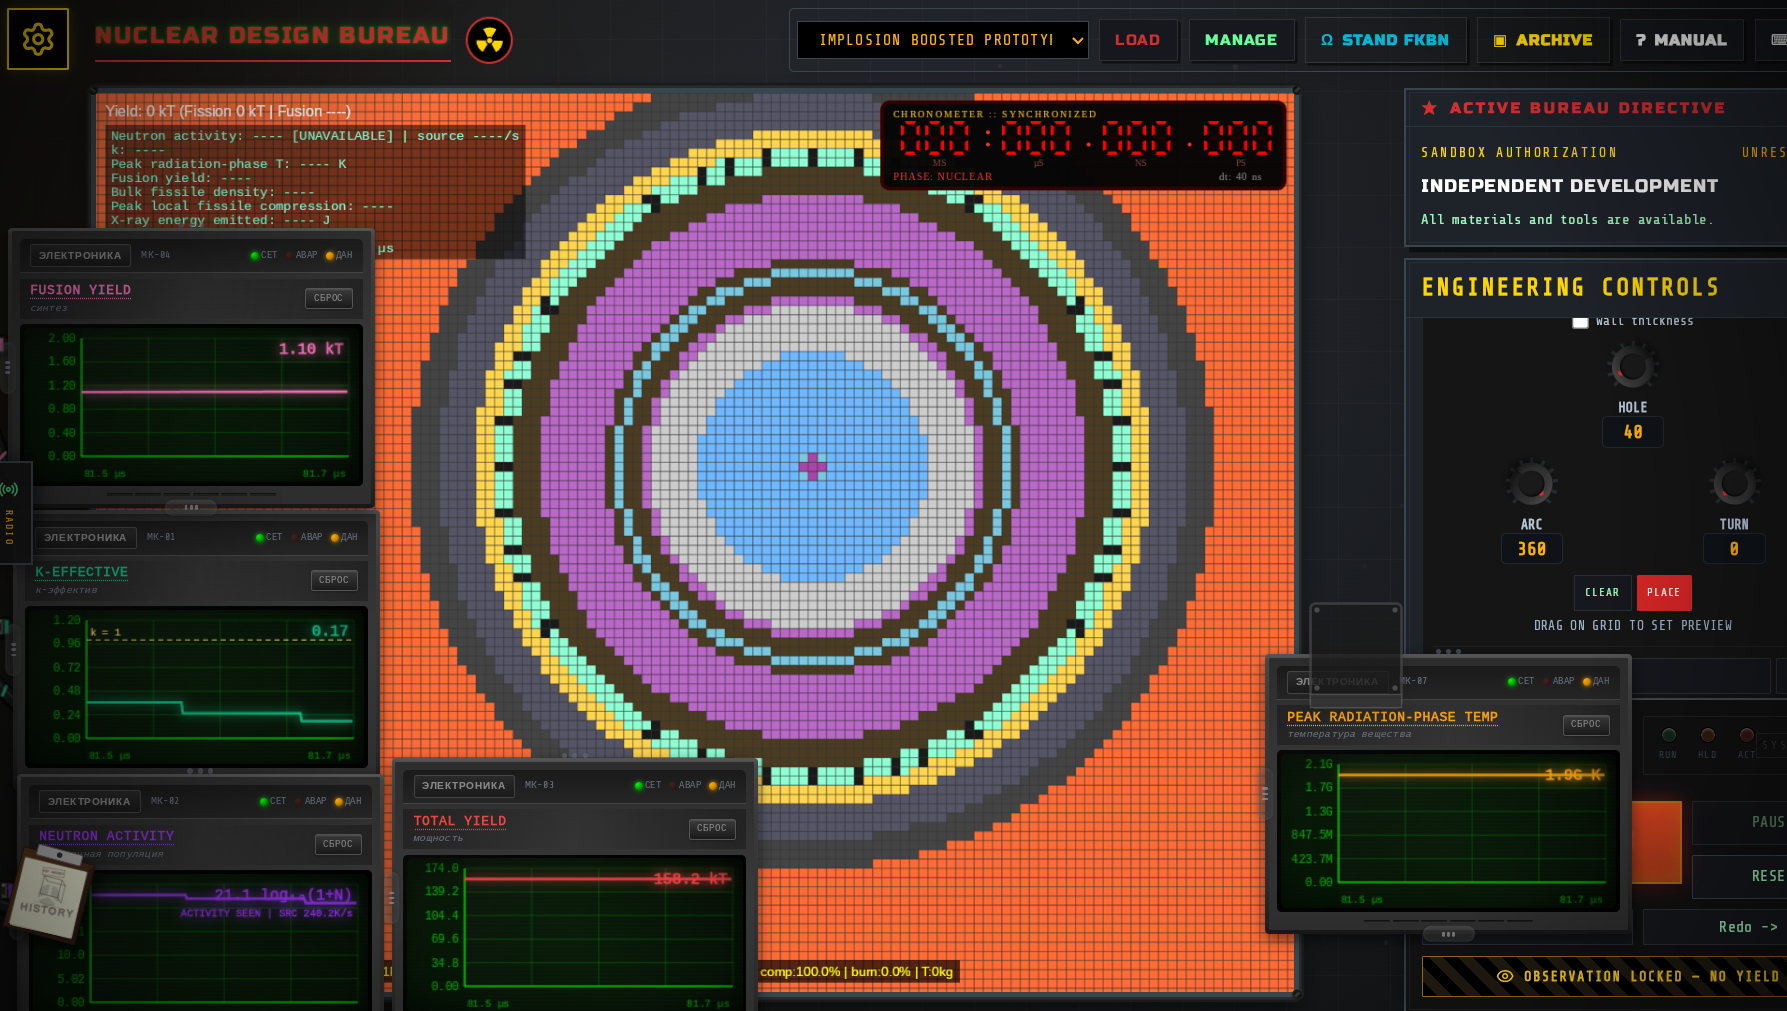Image resolution: width=1787 pixels, height=1011 pixels.
Task: Open the Manual menu
Action: [x=1681, y=40]
